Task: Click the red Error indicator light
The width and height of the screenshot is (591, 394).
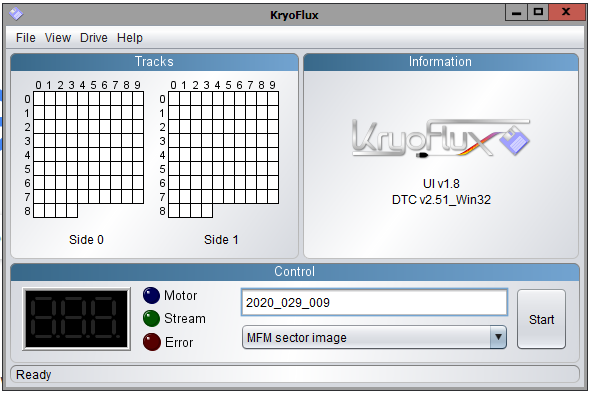Action: click(x=152, y=342)
